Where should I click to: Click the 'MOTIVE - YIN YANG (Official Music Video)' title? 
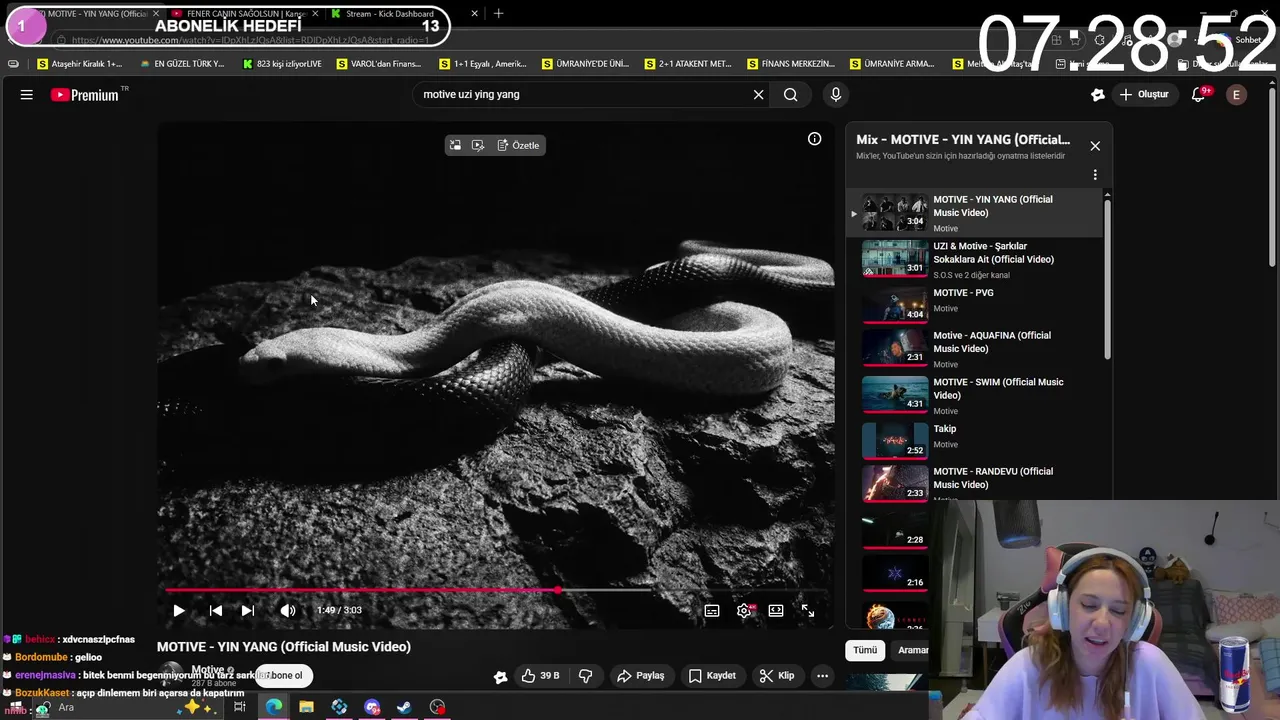click(x=284, y=647)
